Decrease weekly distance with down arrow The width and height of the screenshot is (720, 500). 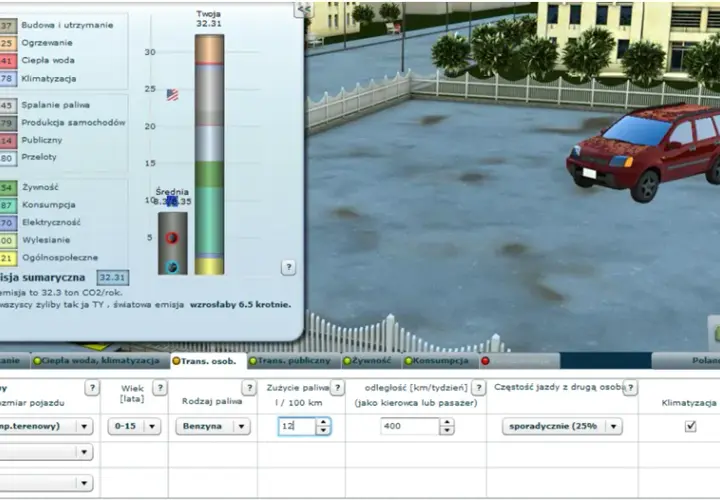pyautogui.click(x=447, y=431)
